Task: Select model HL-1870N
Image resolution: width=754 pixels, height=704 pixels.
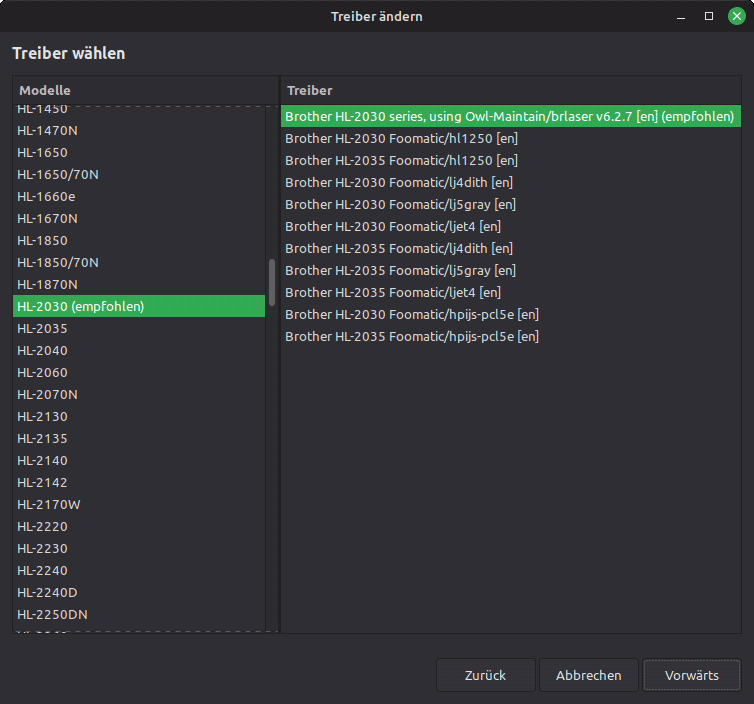Action: [x=139, y=285]
